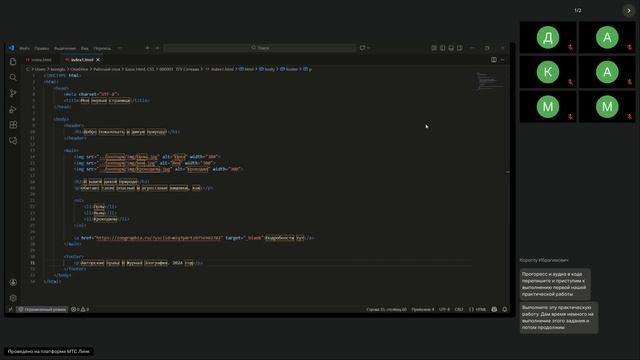640x360 pixels.
Task: Click the command center search box
Action: [260, 48]
